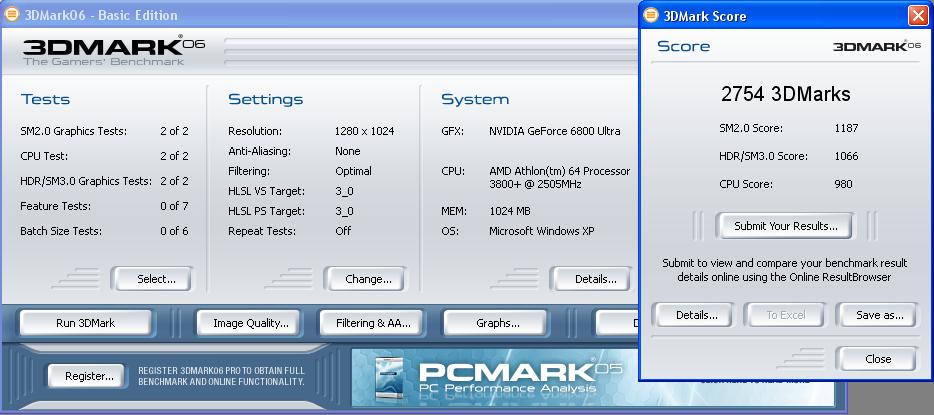Click the Tests section heading
Viewport: 934px width, 415px height.
point(45,99)
